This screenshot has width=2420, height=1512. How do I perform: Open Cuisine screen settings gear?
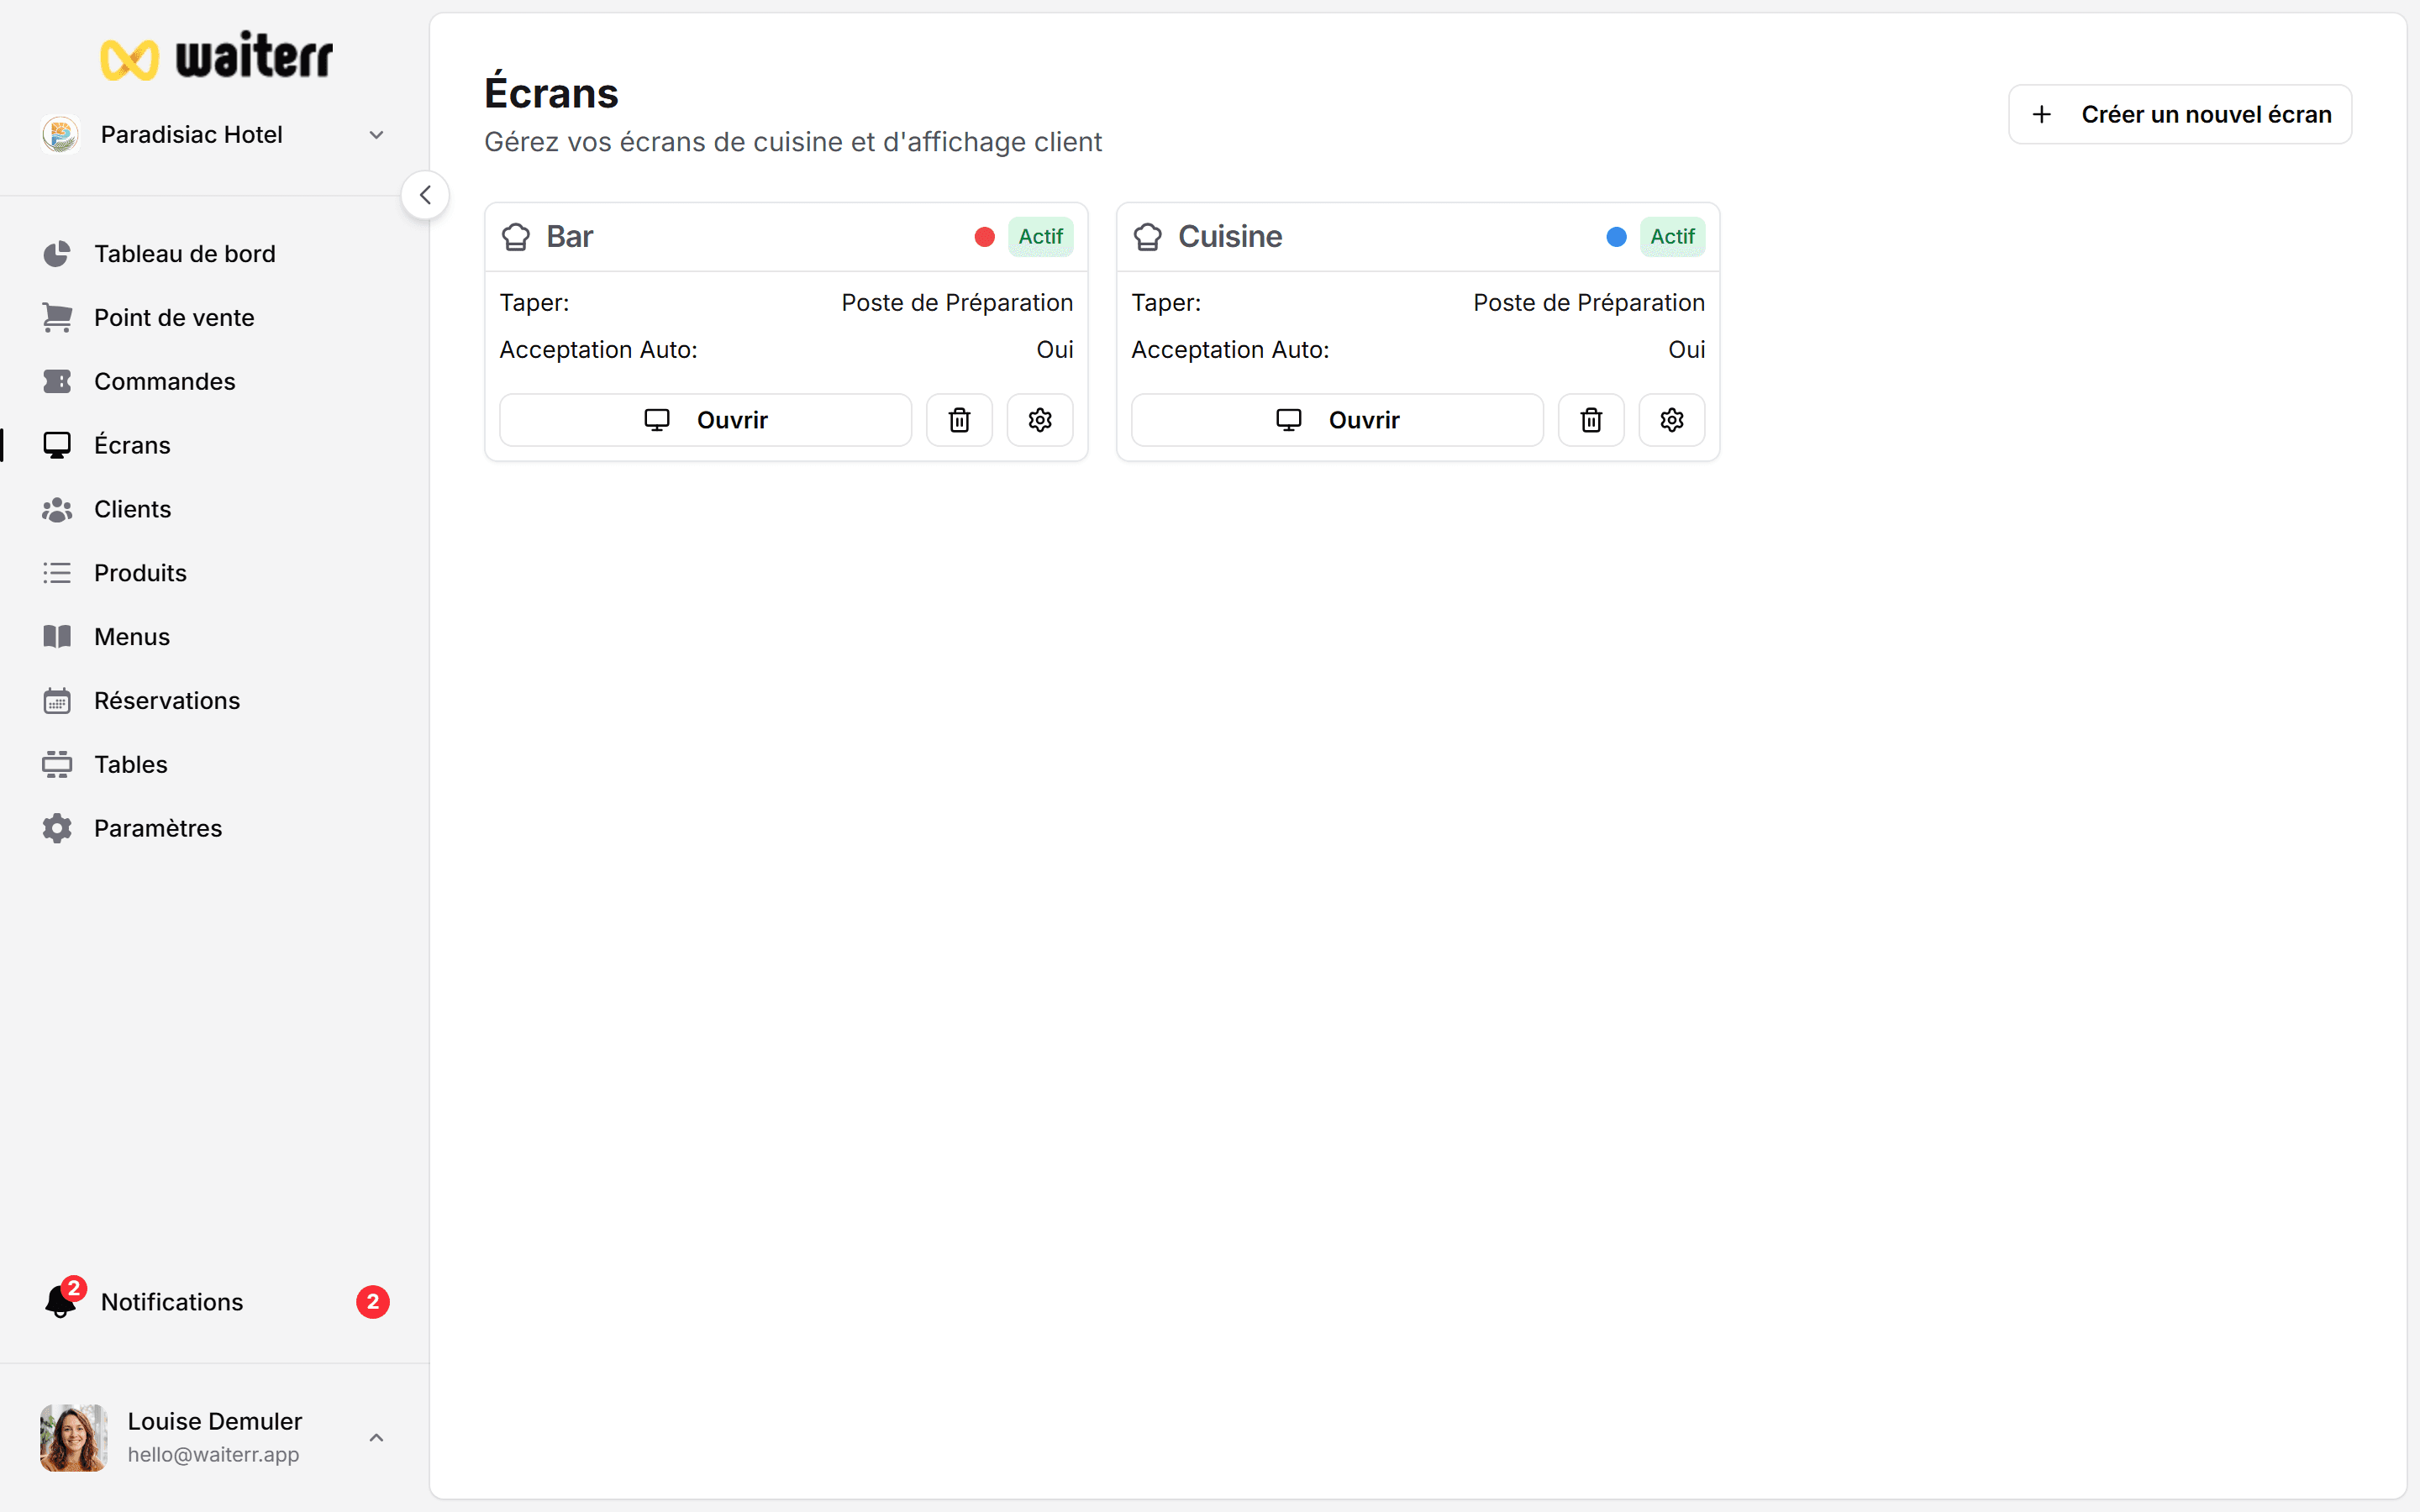pyautogui.click(x=1672, y=420)
